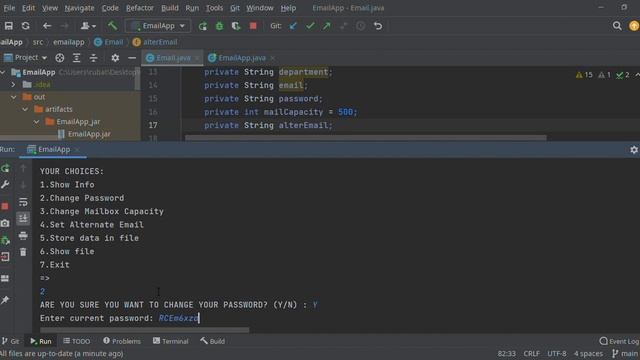Stop process in Run panel sidebar
Image resolution: width=640 pixels, height=360 pixels.
click(5, 207)
